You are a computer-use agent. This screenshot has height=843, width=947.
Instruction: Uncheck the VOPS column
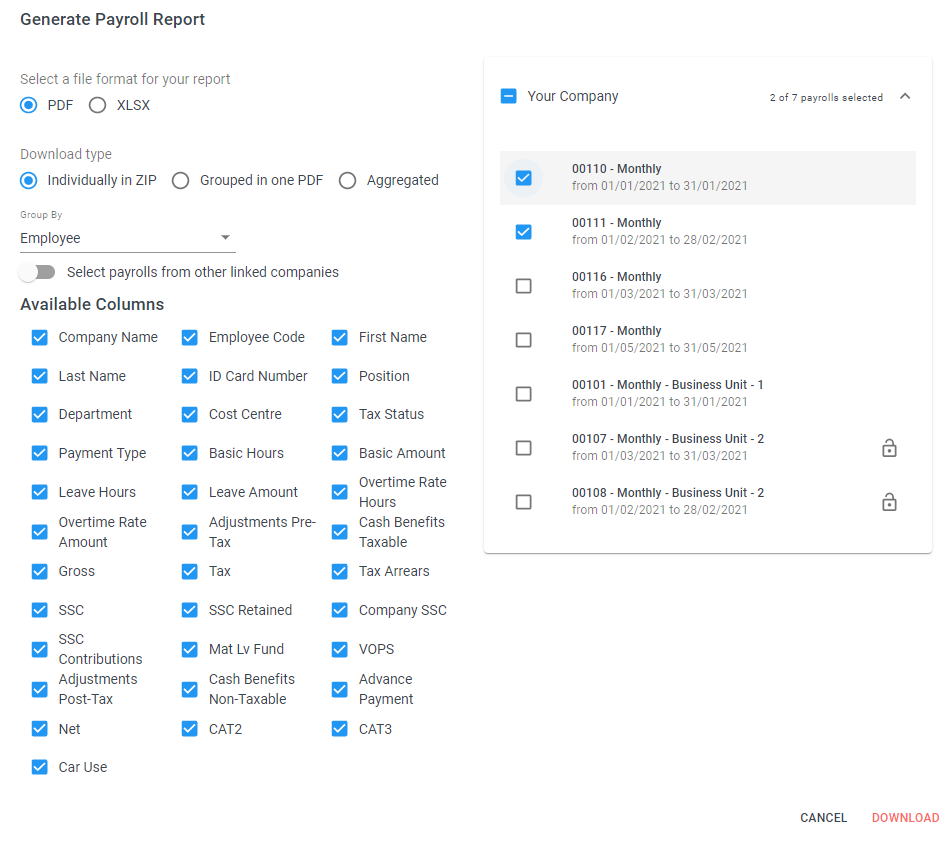click(x=340, y=650)
